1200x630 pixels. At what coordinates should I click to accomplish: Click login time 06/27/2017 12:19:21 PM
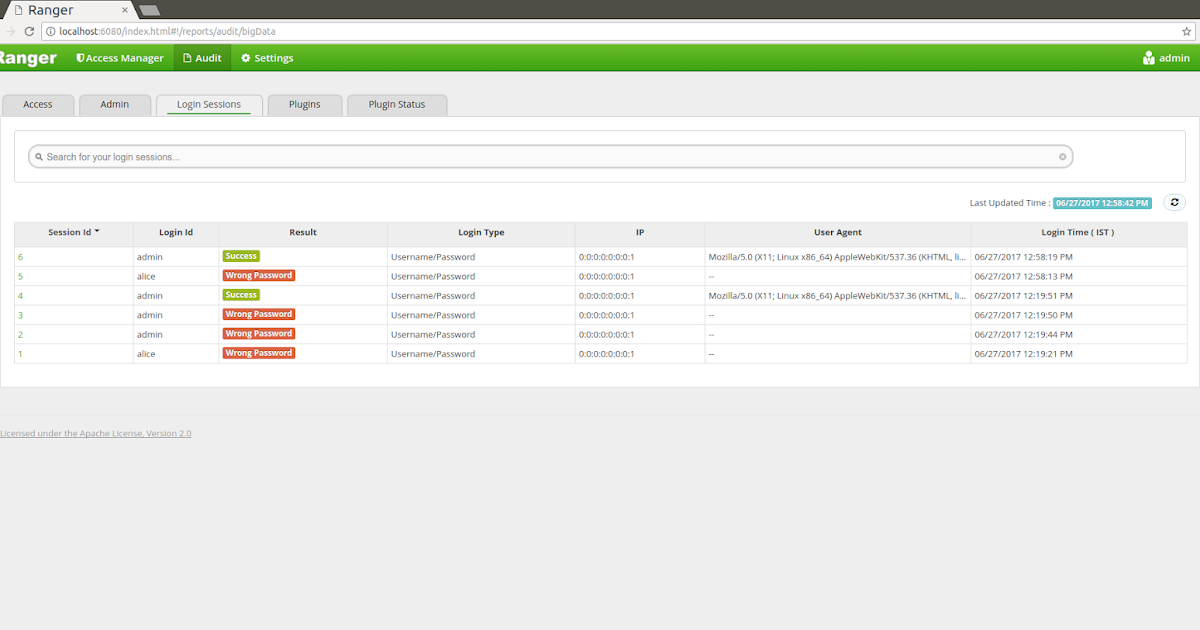1023,354
